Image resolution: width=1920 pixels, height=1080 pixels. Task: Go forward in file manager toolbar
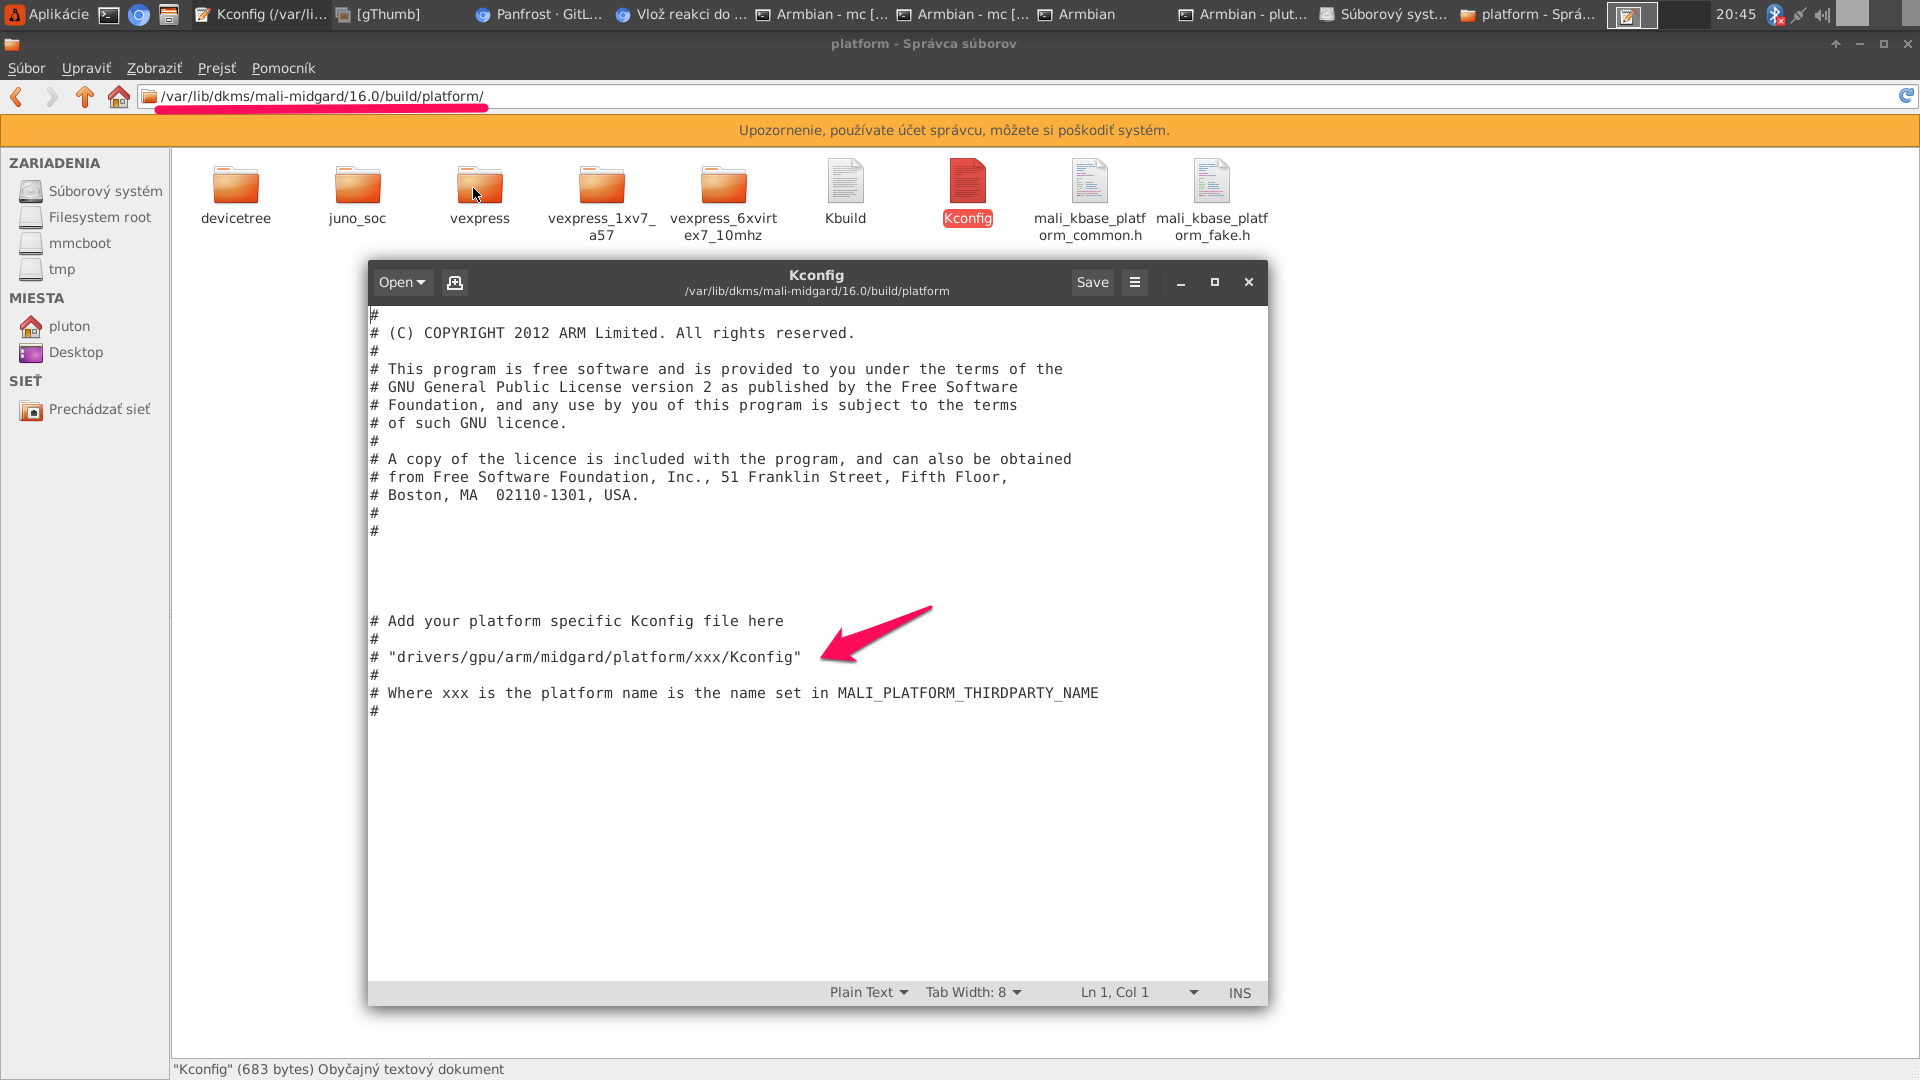click(52, 97)
